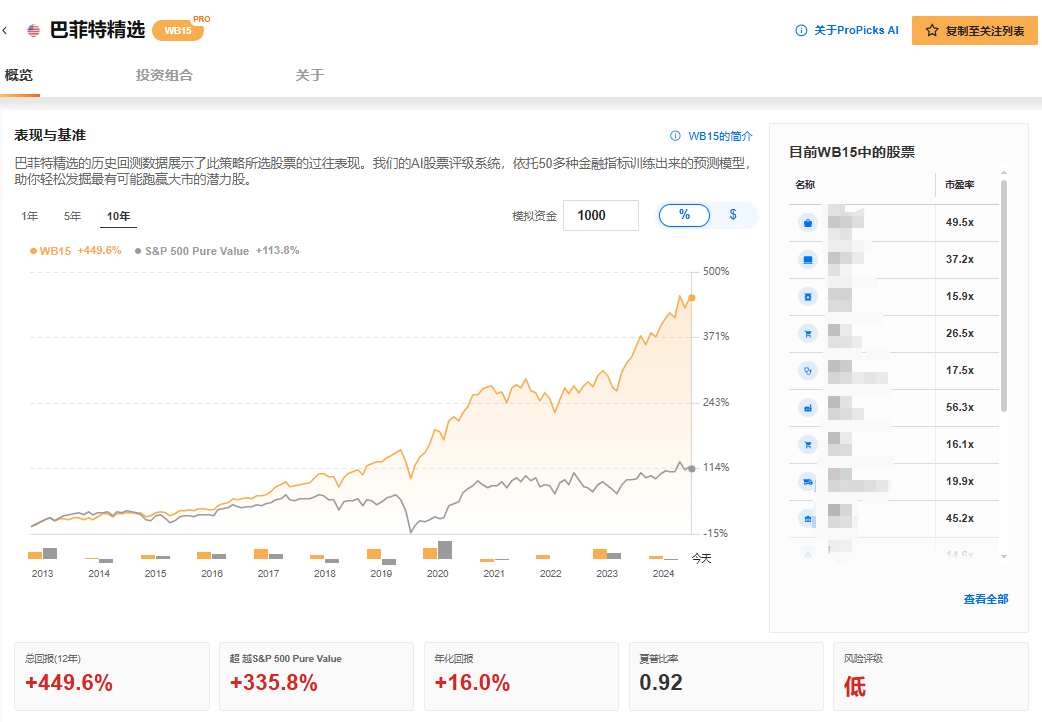Click the info icon next to 关于ProPicks AI

[801, 30]
